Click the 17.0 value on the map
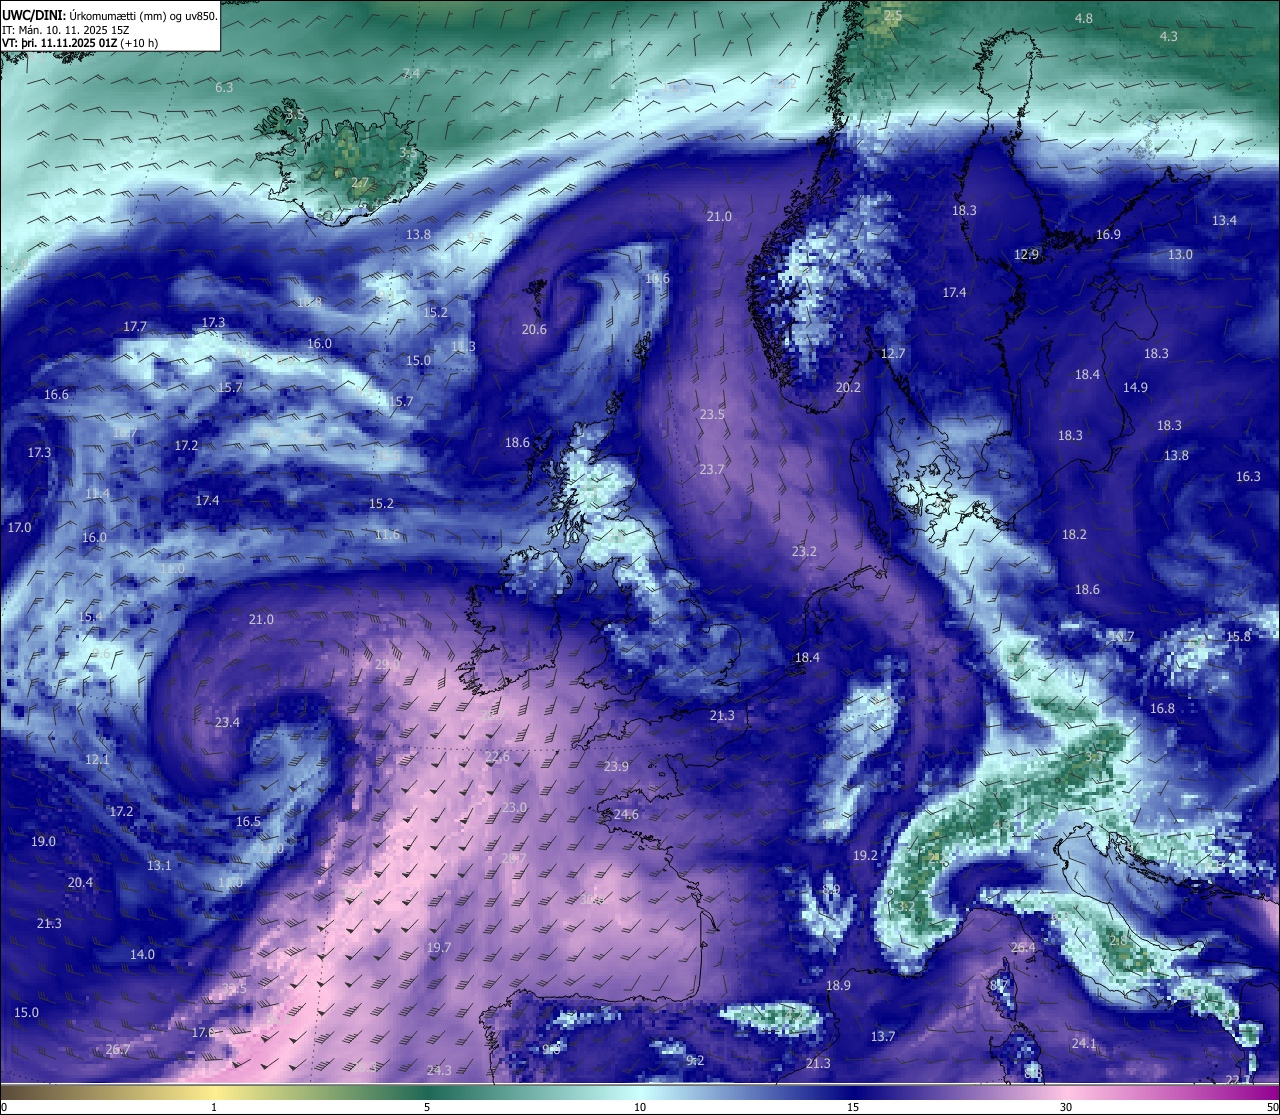The width and height of the screenshot is (1280, 1115). 19,527
